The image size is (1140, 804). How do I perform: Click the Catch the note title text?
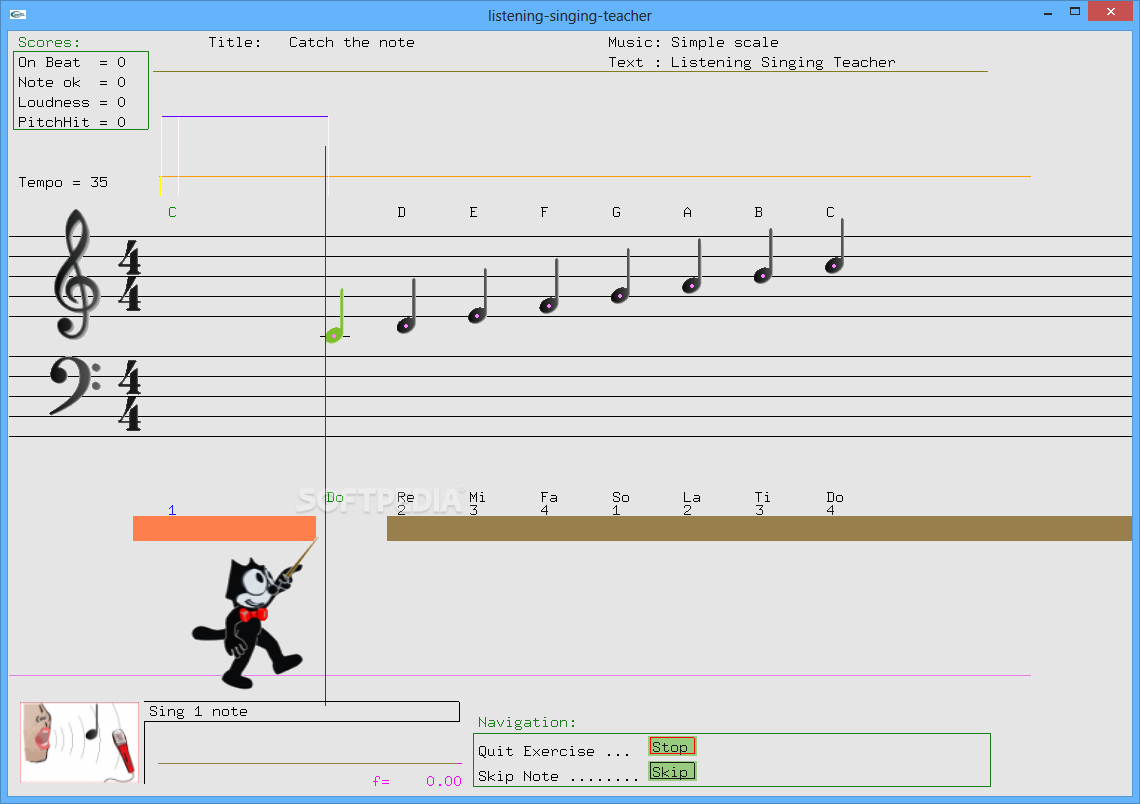click(352, 42)
